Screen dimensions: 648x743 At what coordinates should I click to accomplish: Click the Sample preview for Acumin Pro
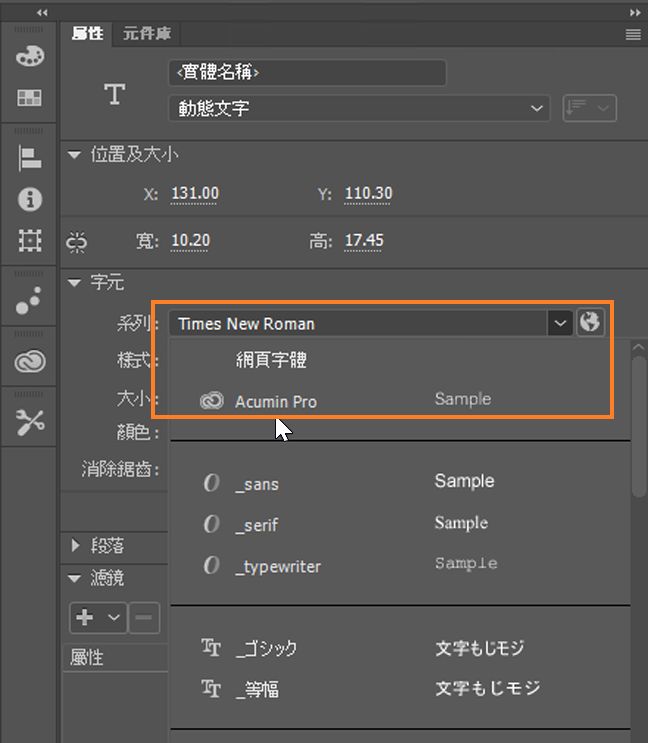(463, 399)
